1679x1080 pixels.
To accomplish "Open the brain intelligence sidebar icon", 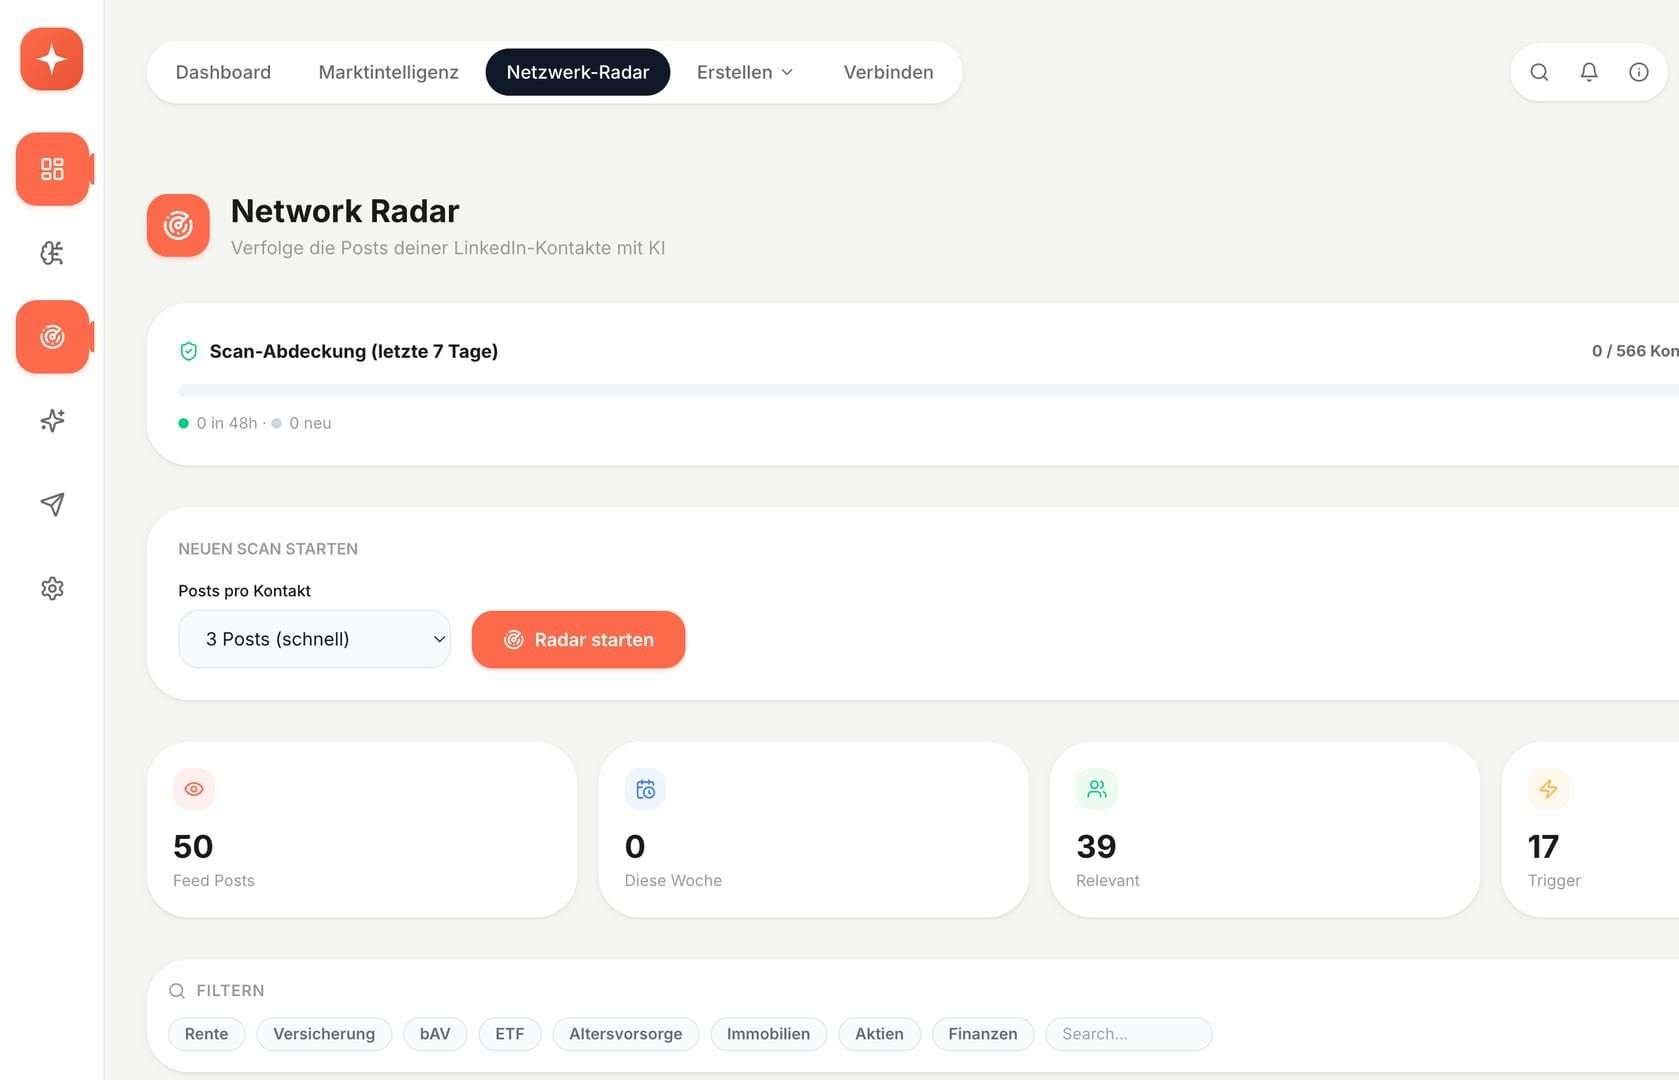I will tap(52, 253).
